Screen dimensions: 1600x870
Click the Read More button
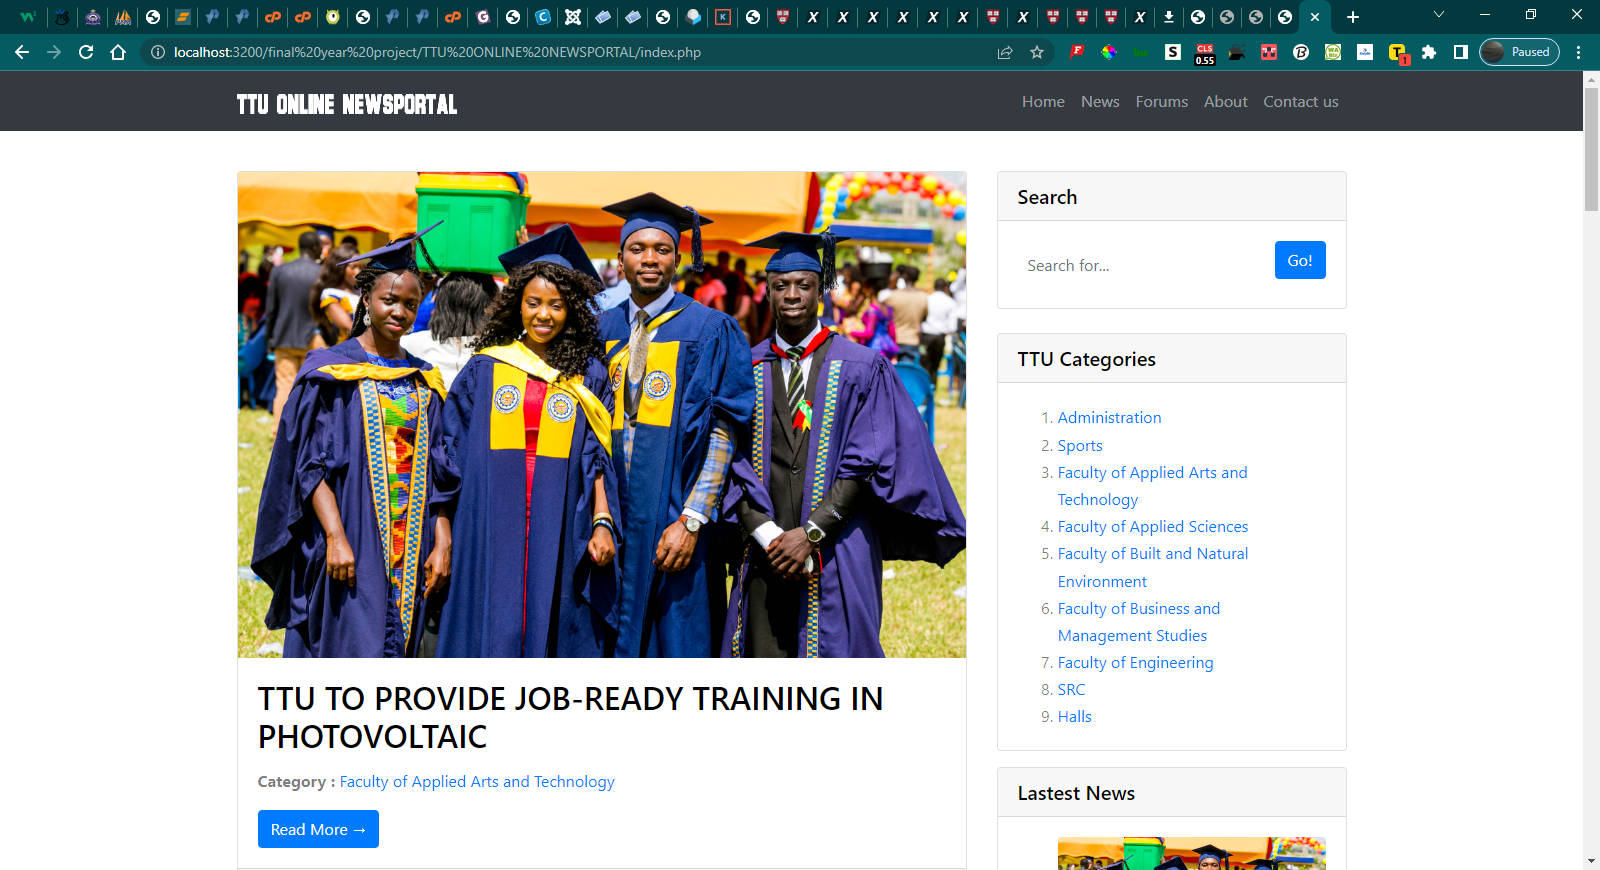[318, 829]
